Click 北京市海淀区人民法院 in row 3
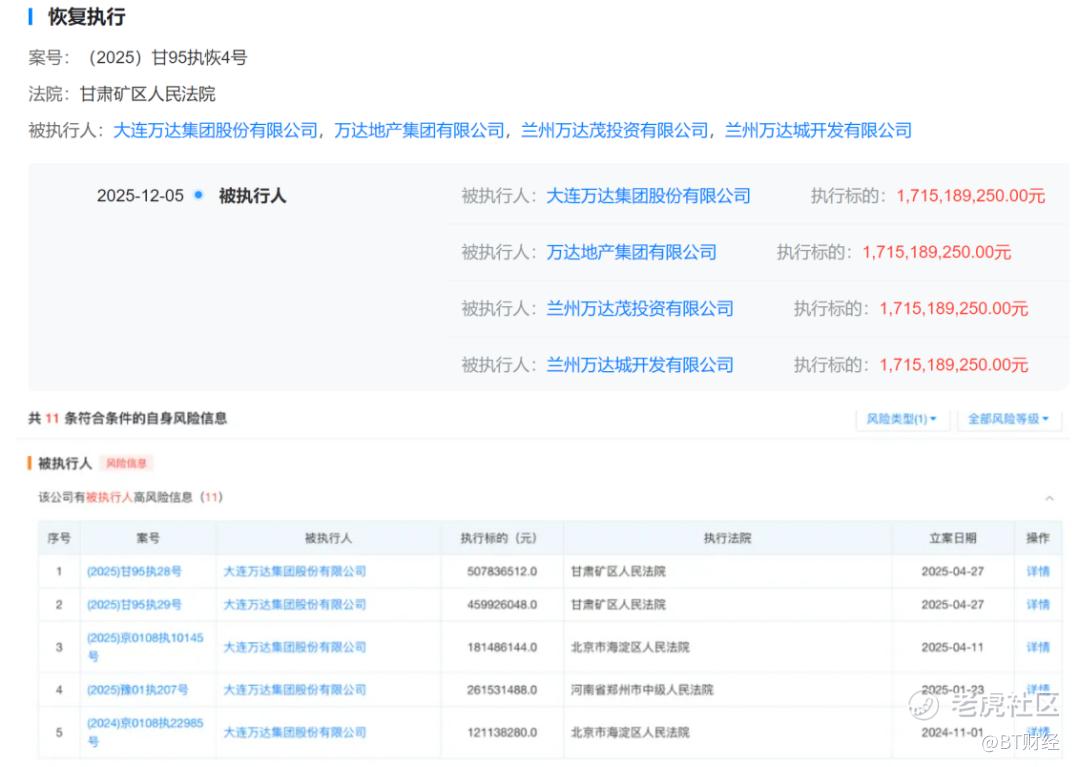The width and height of the screenshot is (1080, 767). click(x=630, y=647)
